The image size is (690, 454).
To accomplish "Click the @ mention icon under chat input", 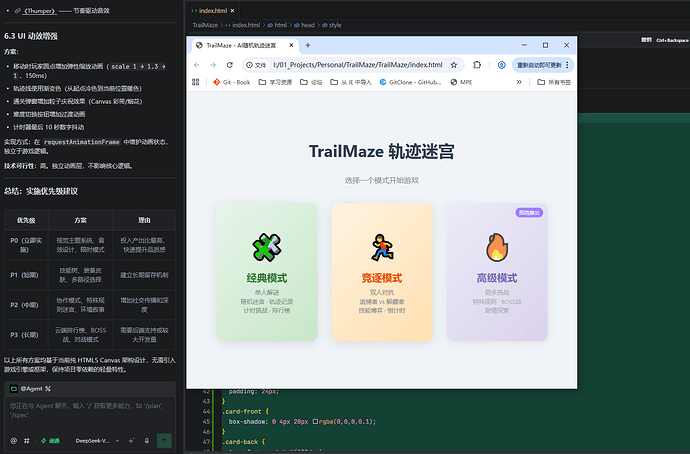I will (x=14, y=440).
